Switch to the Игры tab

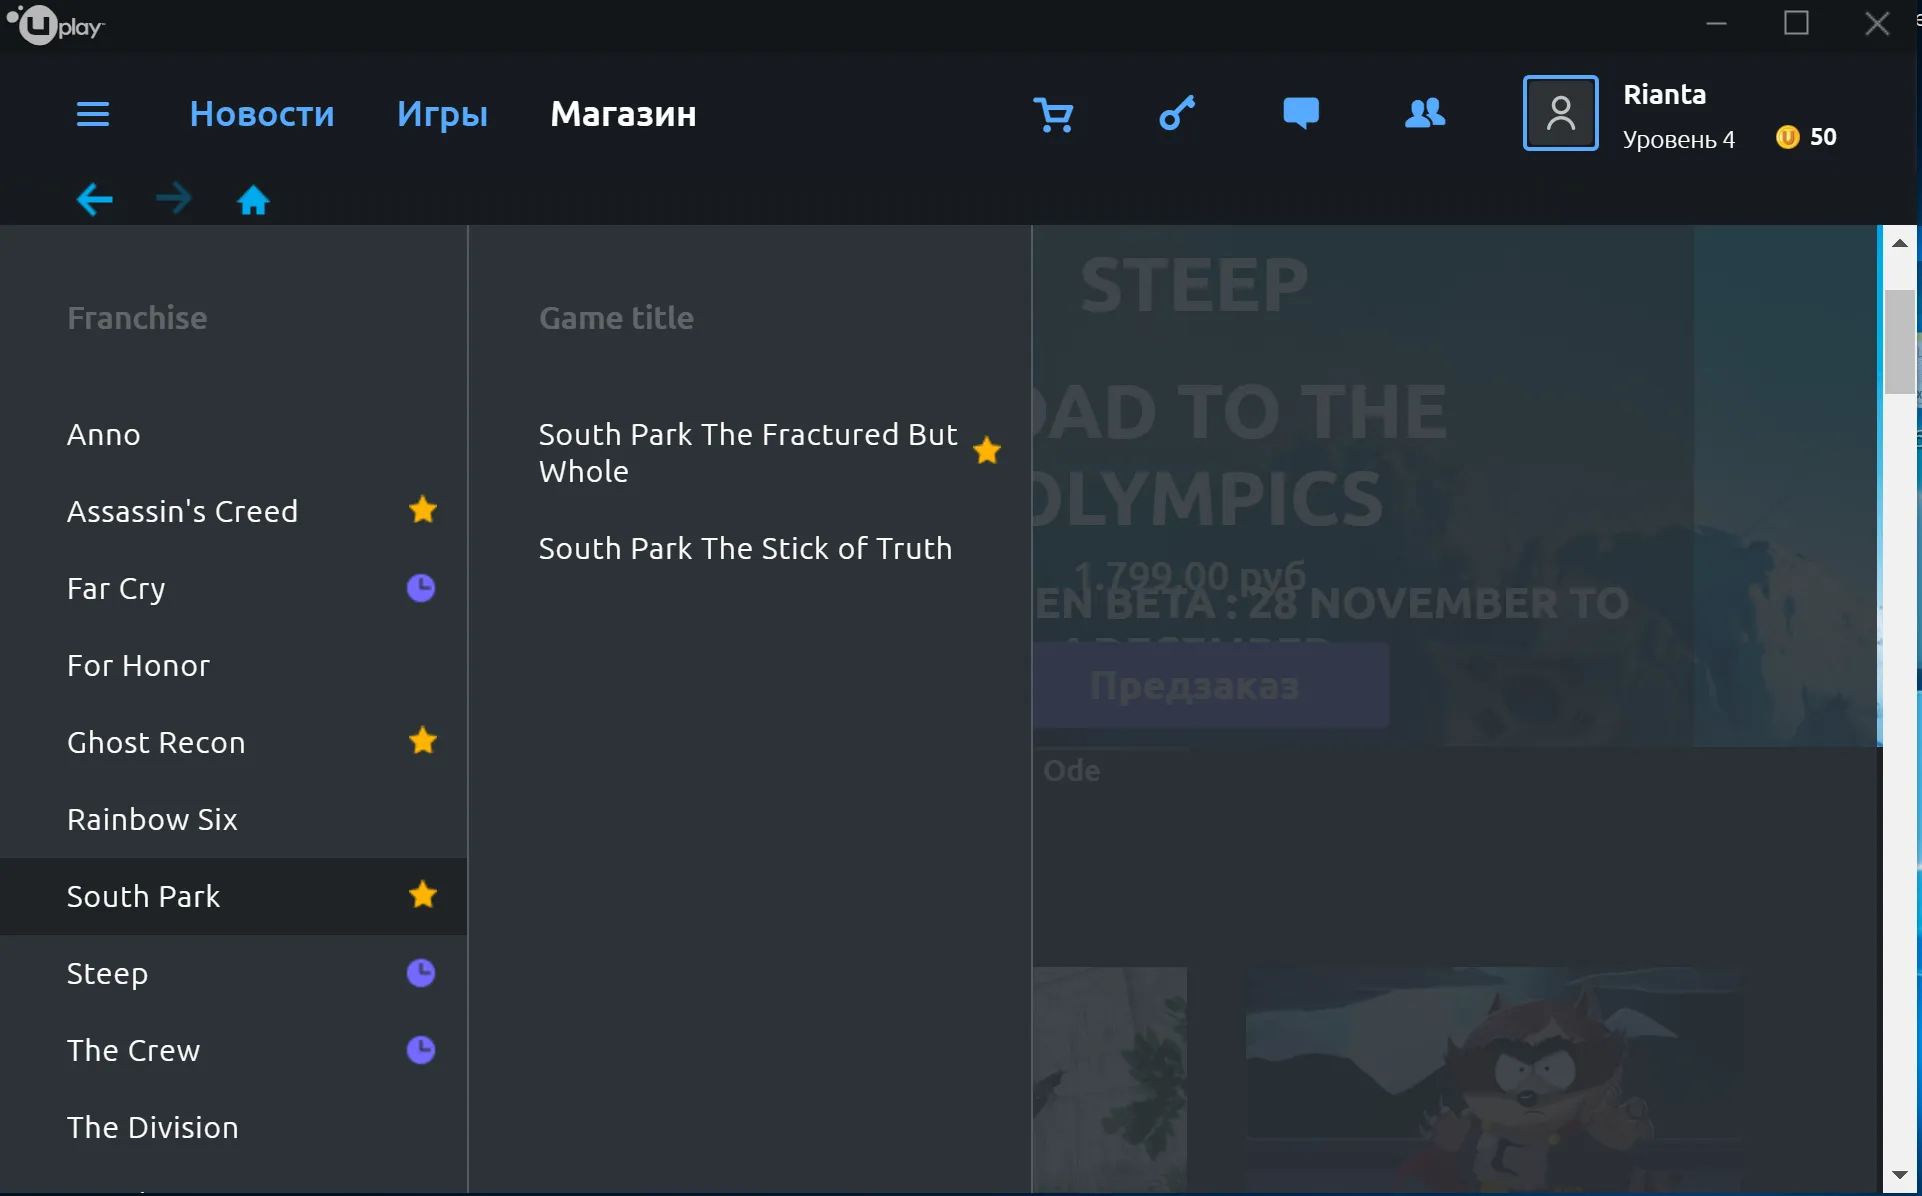point(442,114)
